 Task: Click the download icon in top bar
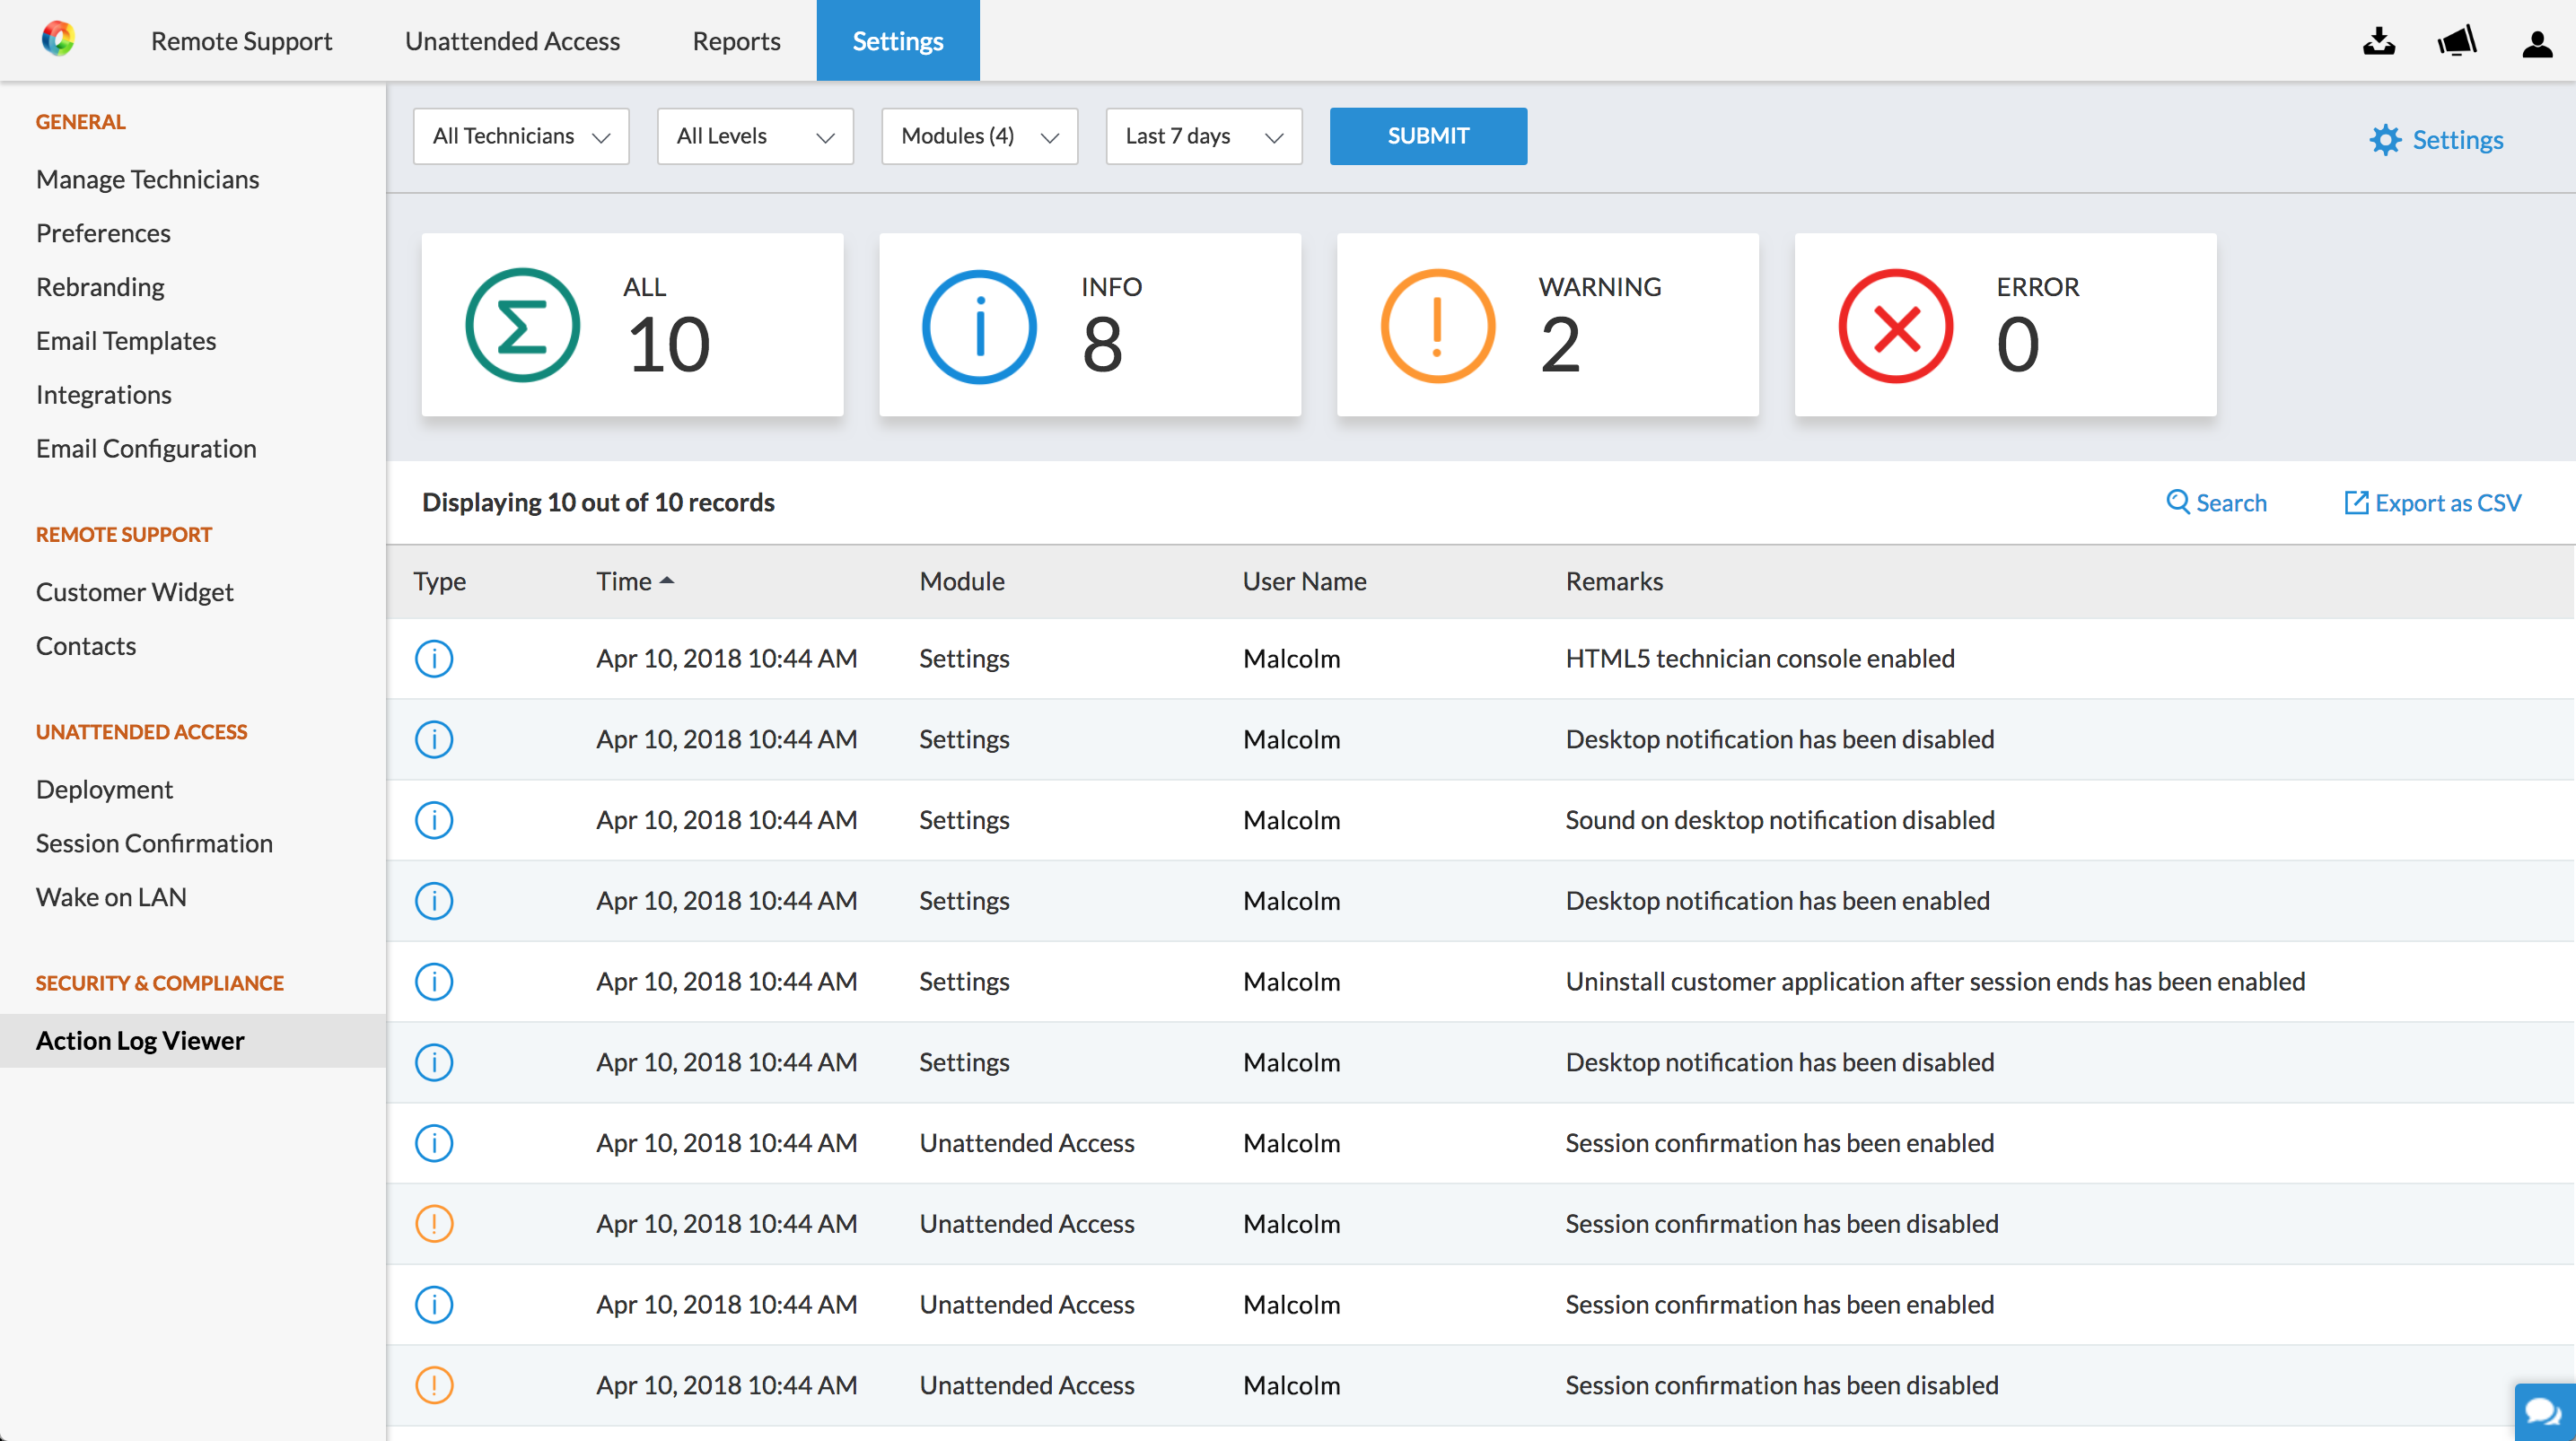coord(2379,41)
